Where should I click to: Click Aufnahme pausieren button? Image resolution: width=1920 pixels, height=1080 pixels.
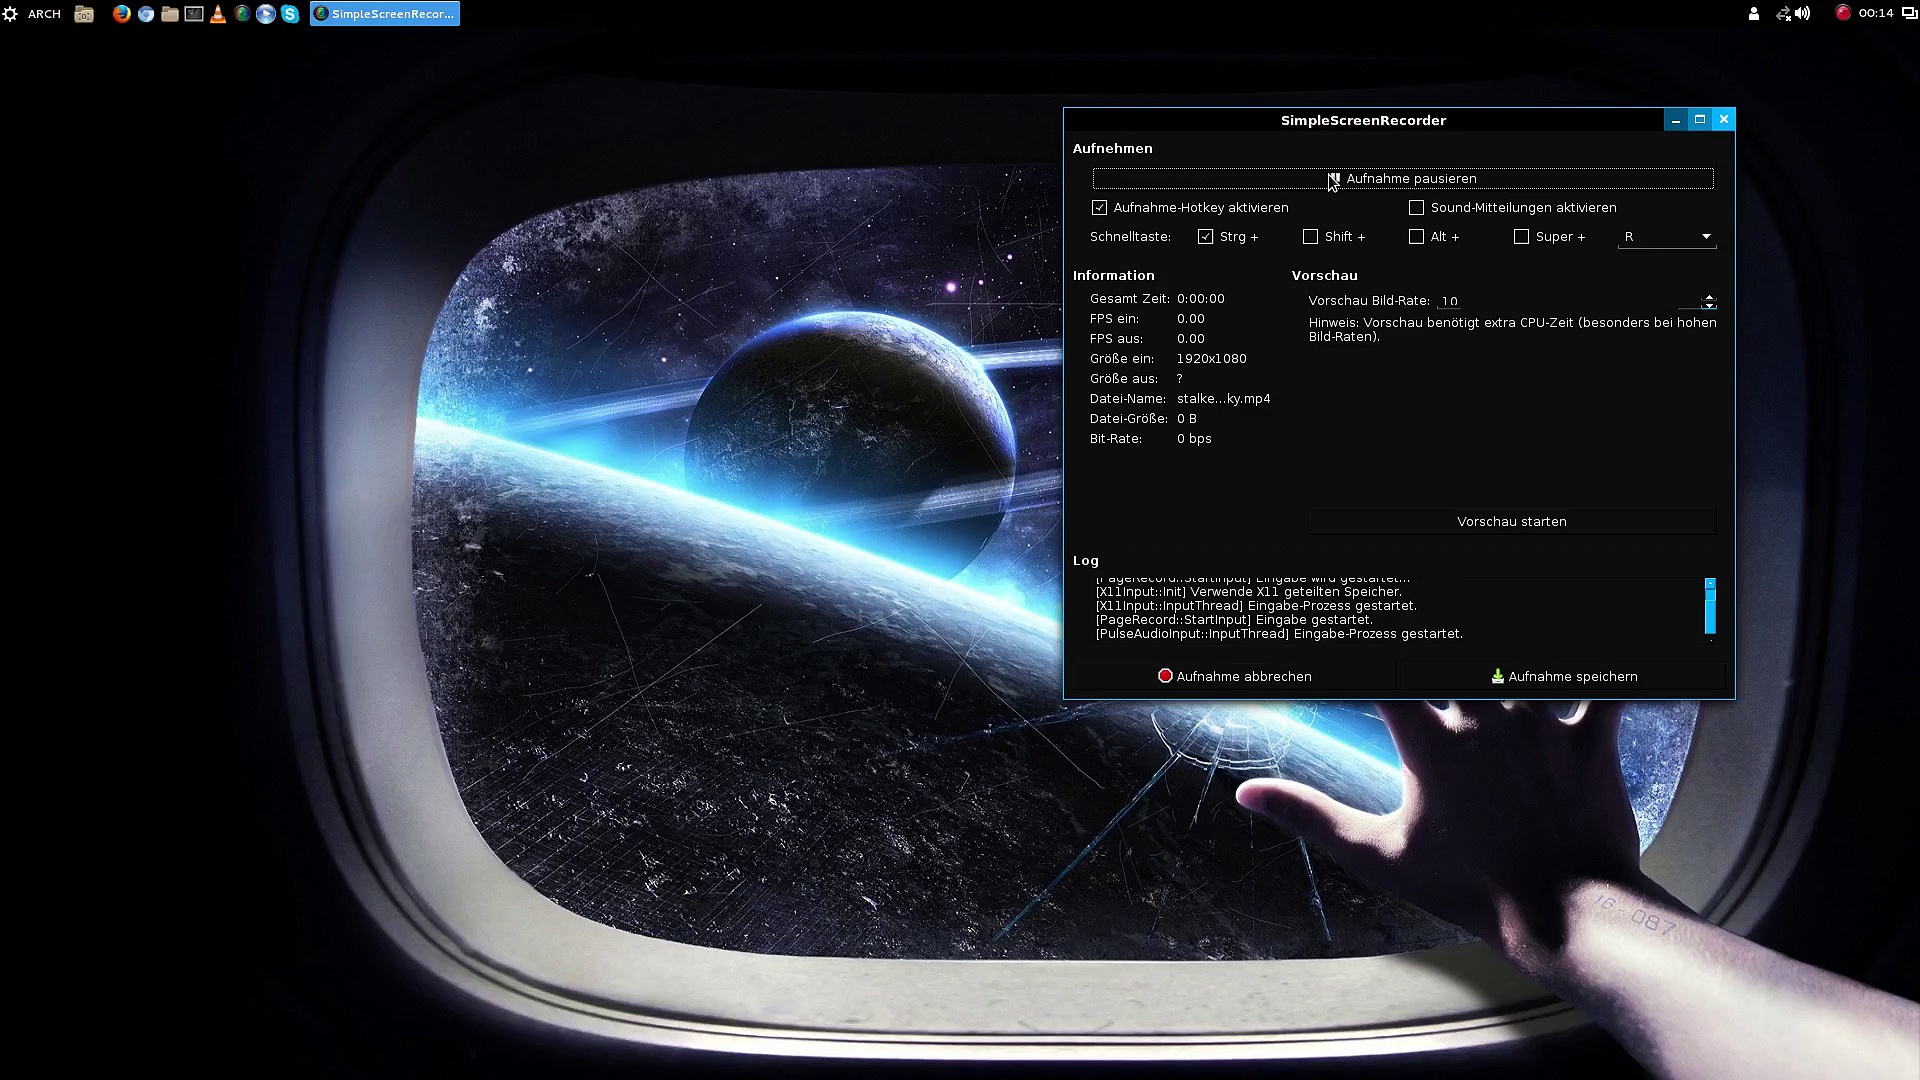1402,179
